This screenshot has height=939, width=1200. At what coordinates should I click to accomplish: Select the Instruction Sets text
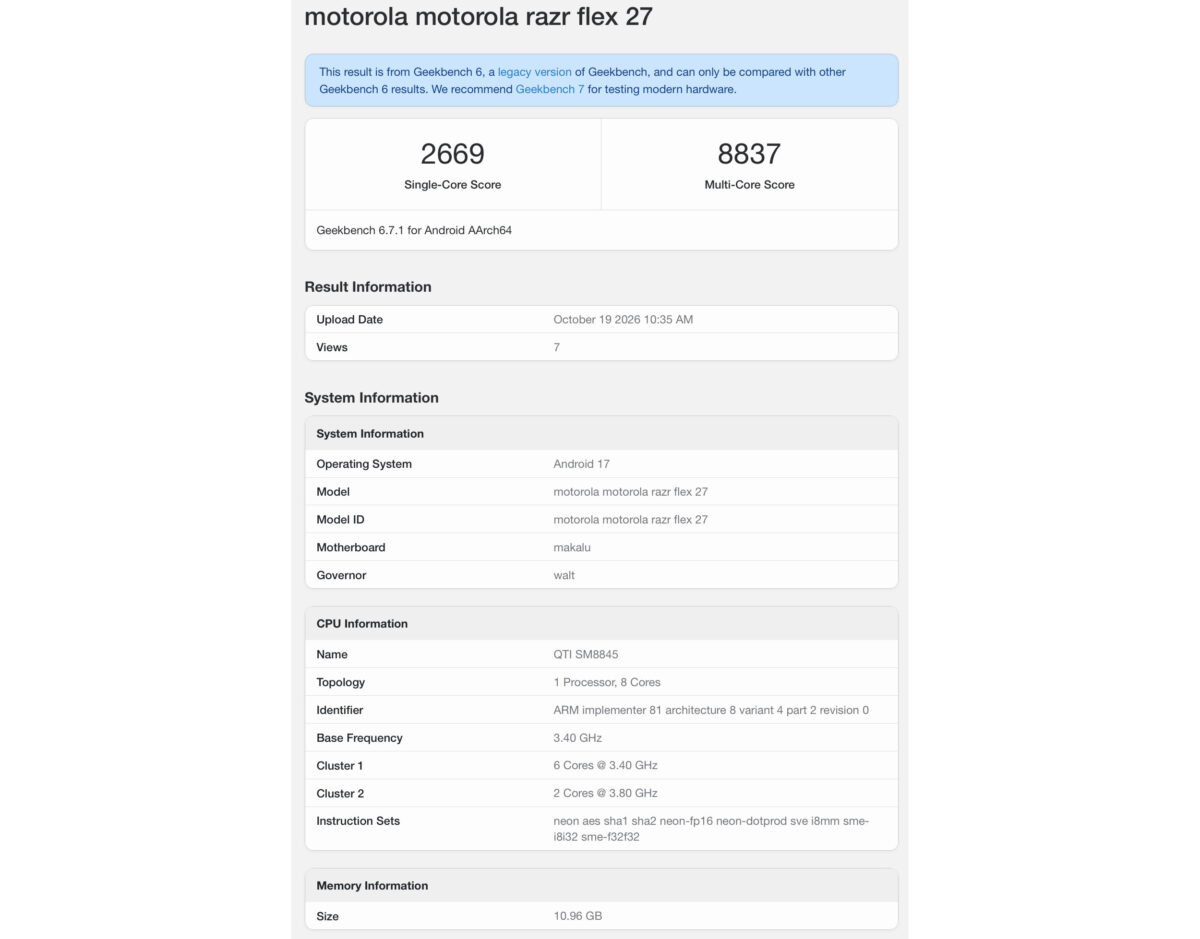click(x=711, y=829)
